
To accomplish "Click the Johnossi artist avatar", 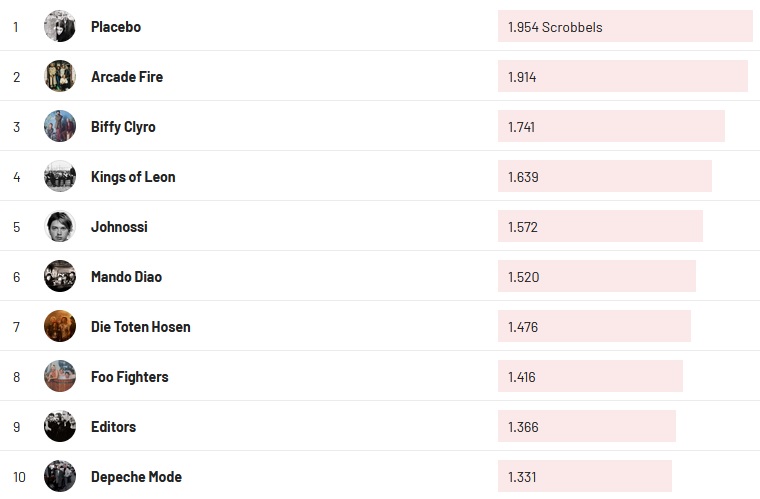I will (60, 227).
